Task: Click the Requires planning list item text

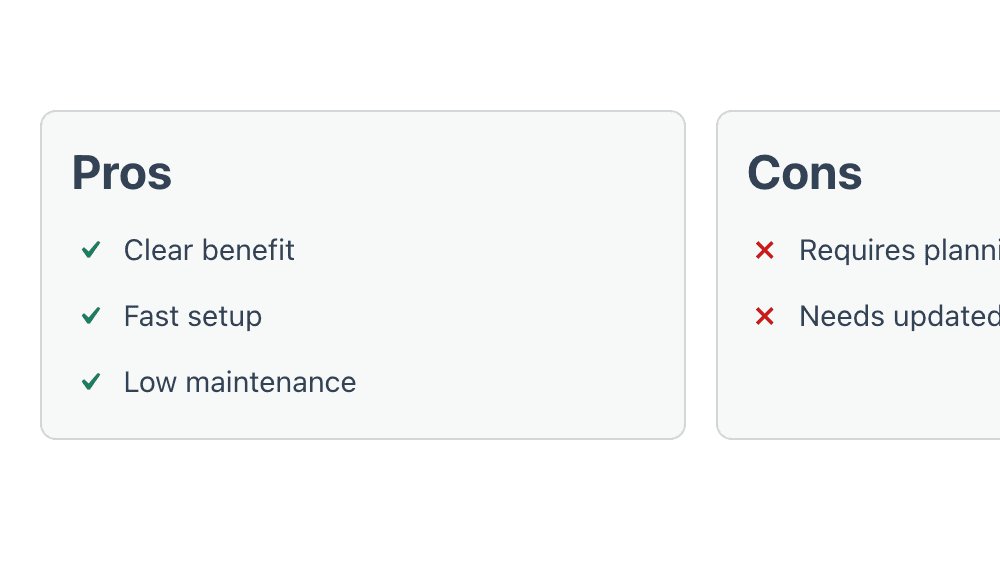Action: 899,250
